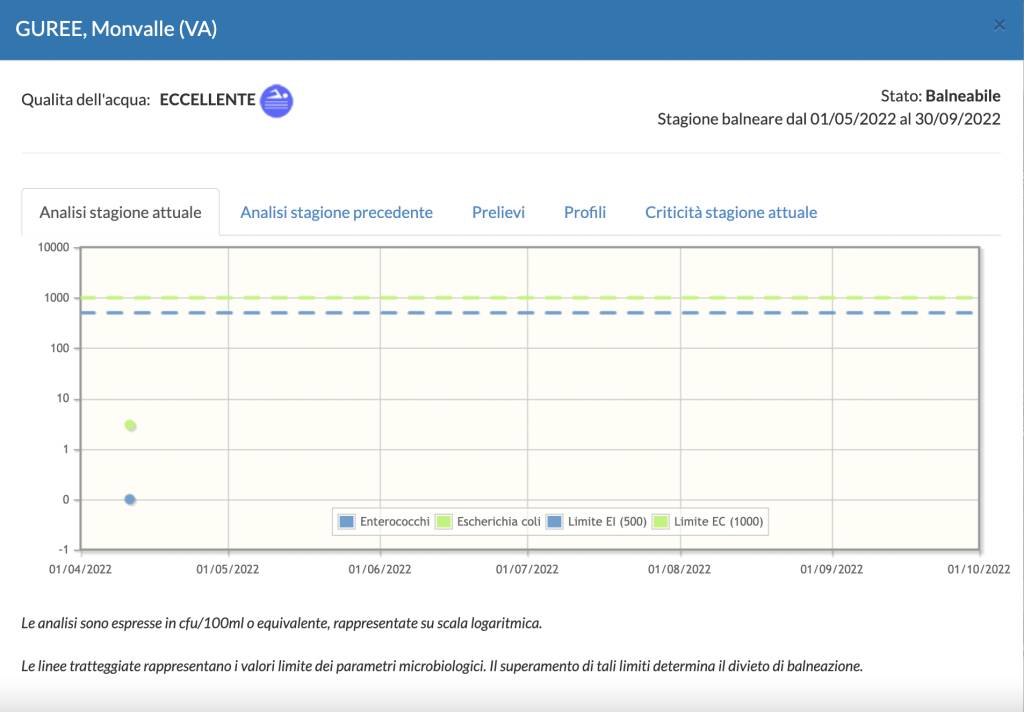1024x712 pixels.
Task: Click the Enterococchi blue legend swatch
Action: (x=347, y=521)
